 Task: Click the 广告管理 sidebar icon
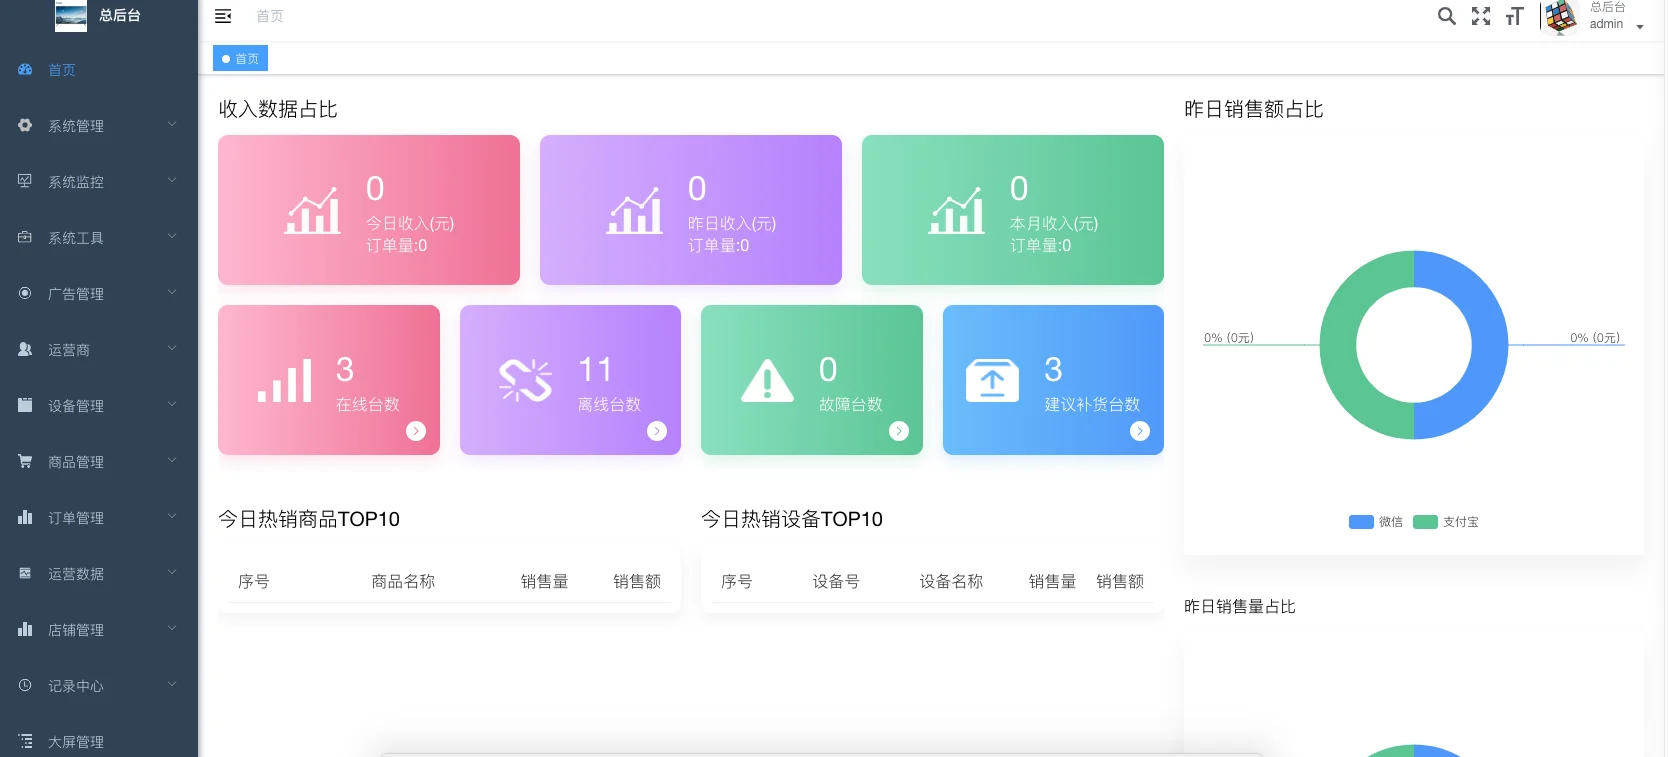(x=25, y=294)
